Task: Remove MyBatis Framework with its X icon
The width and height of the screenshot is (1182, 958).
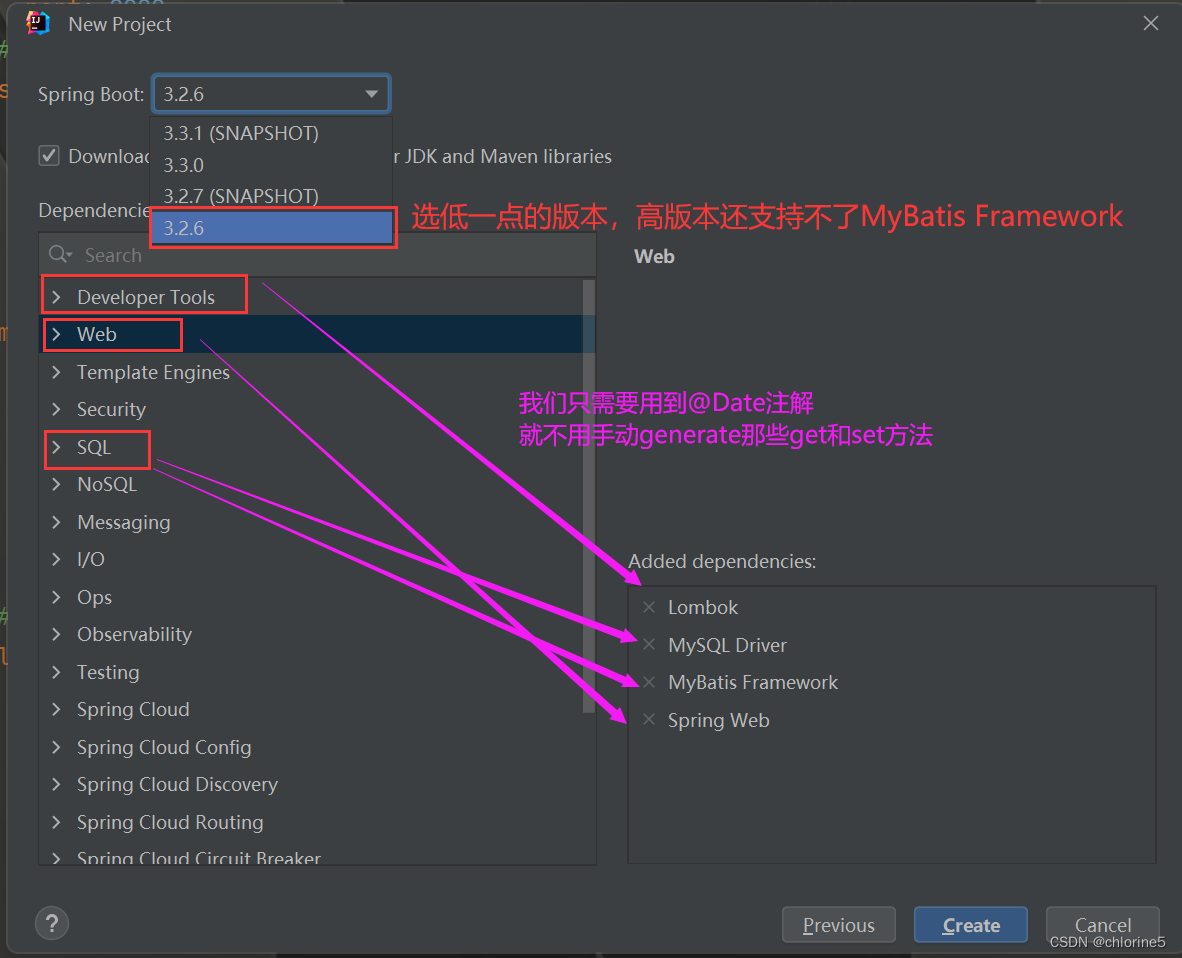Action: click(x=649, y=682)
